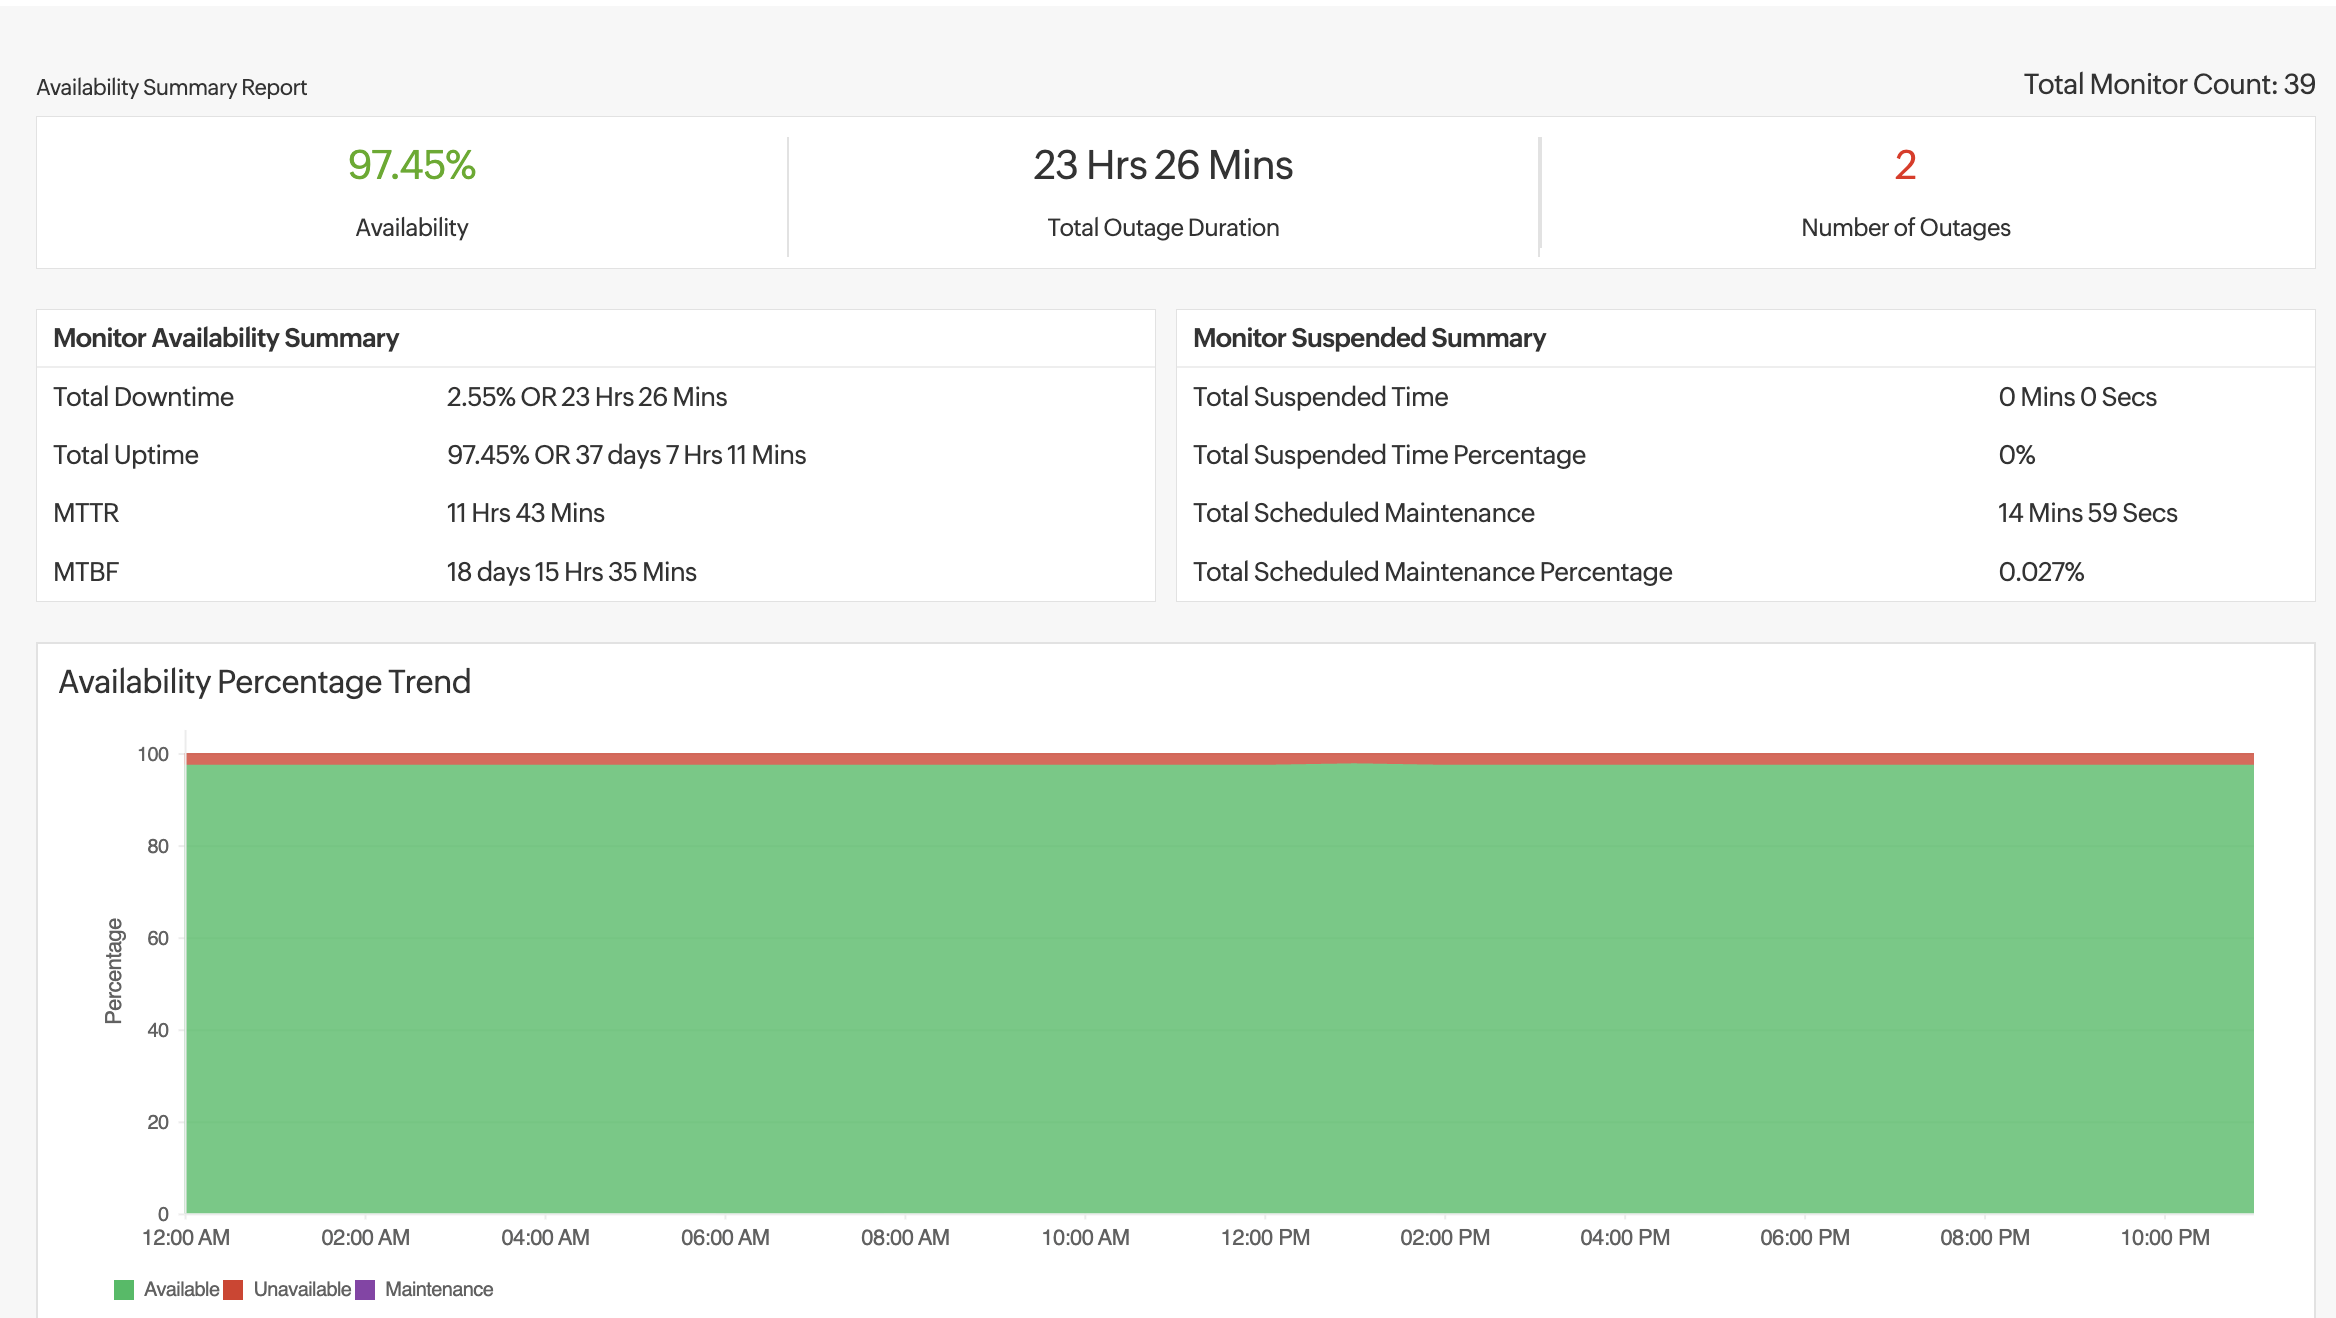Viewport: 2336px width, 1318px height.
Task: Toggle the Available series text label
Action: tap(181, 1290)
